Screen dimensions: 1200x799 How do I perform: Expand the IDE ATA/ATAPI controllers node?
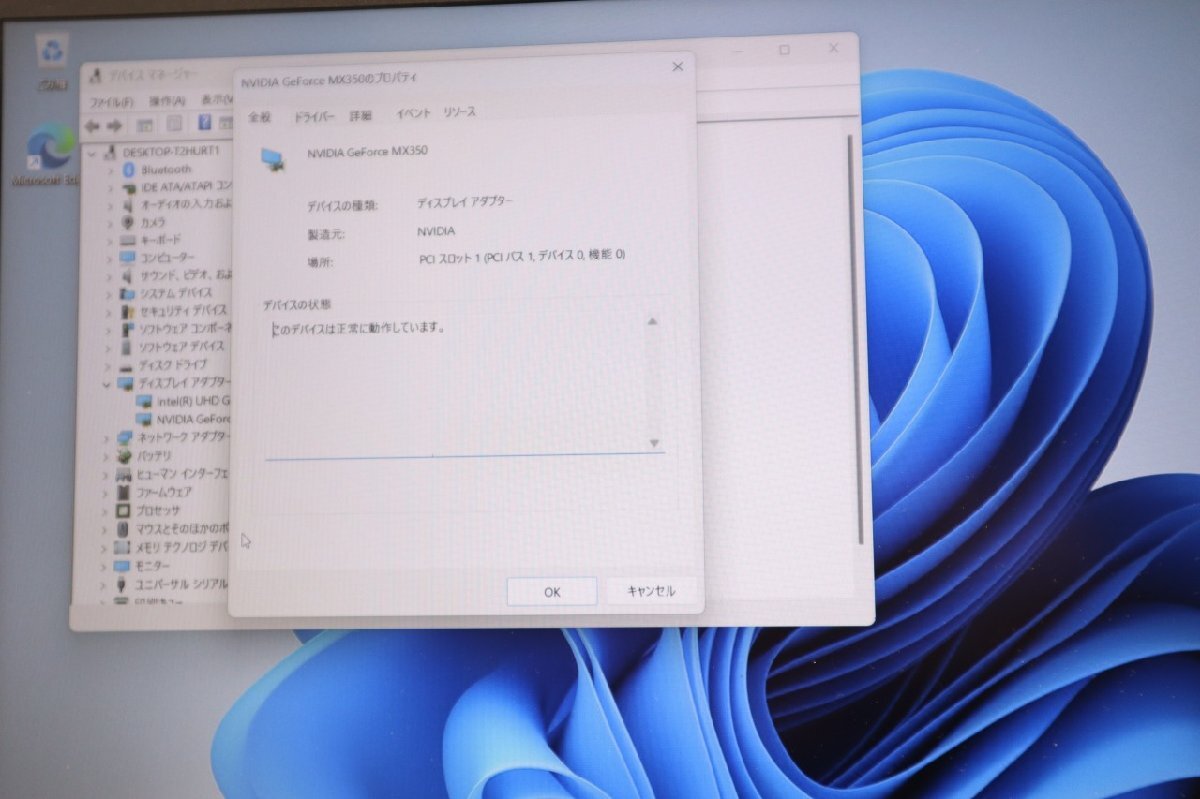(111, 187)
